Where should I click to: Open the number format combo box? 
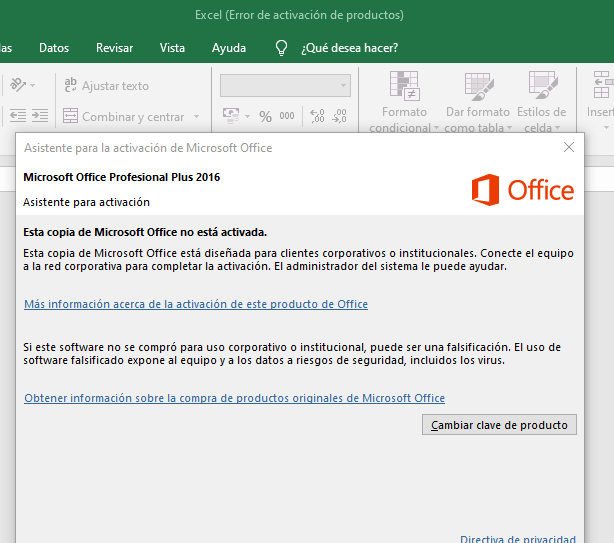(285, 85)
